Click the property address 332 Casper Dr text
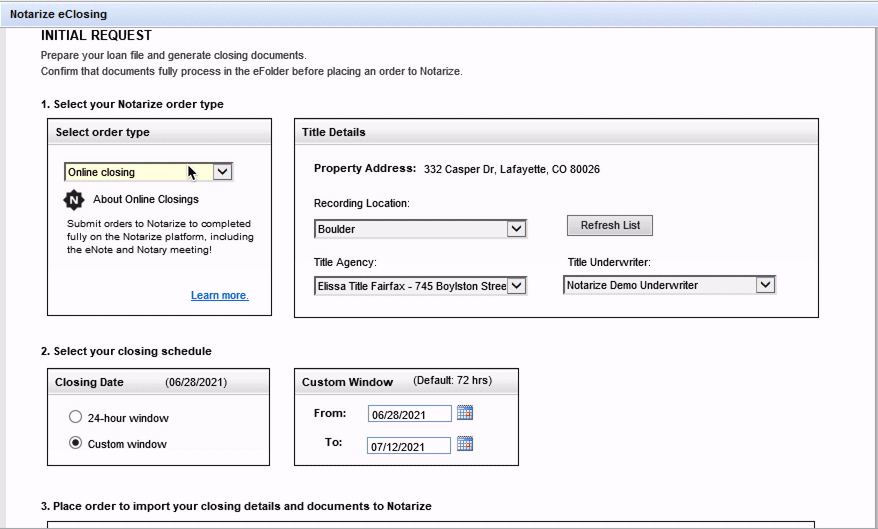The image size is (878, 529). tap(511, 169)
